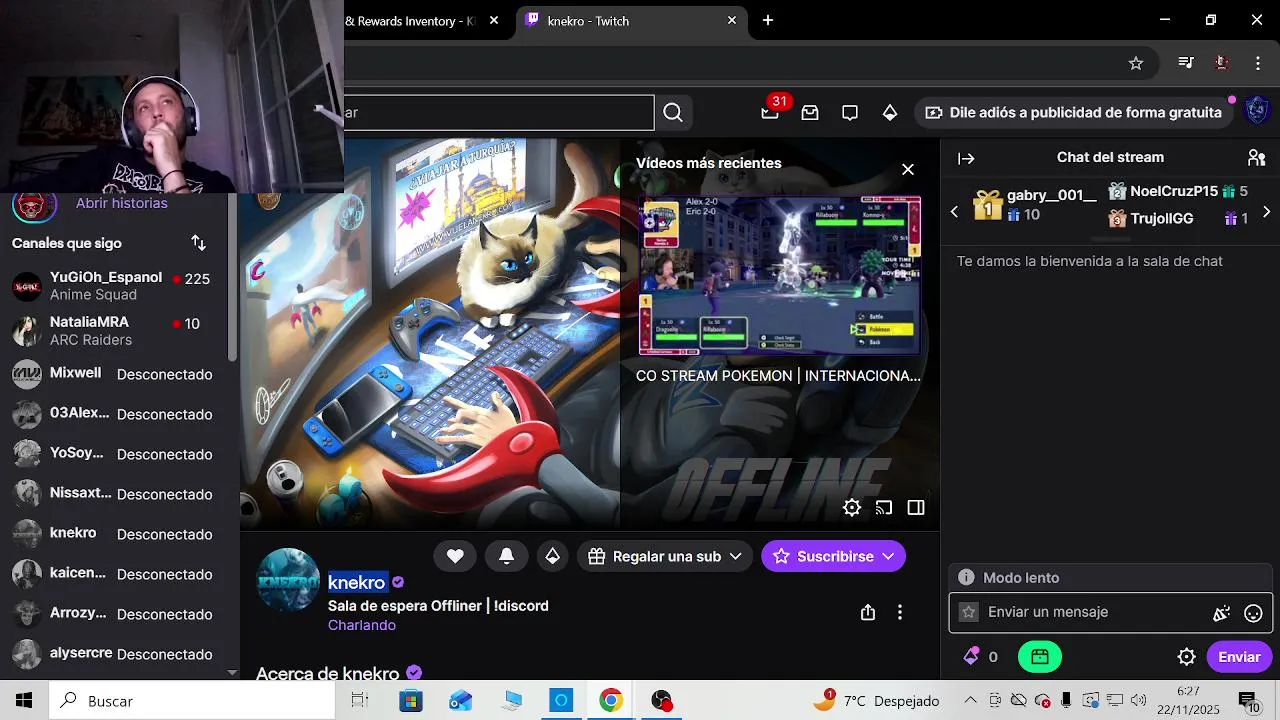Open OBS Studio icon in taskbar

pyautogui.click(x=661, y=701)
